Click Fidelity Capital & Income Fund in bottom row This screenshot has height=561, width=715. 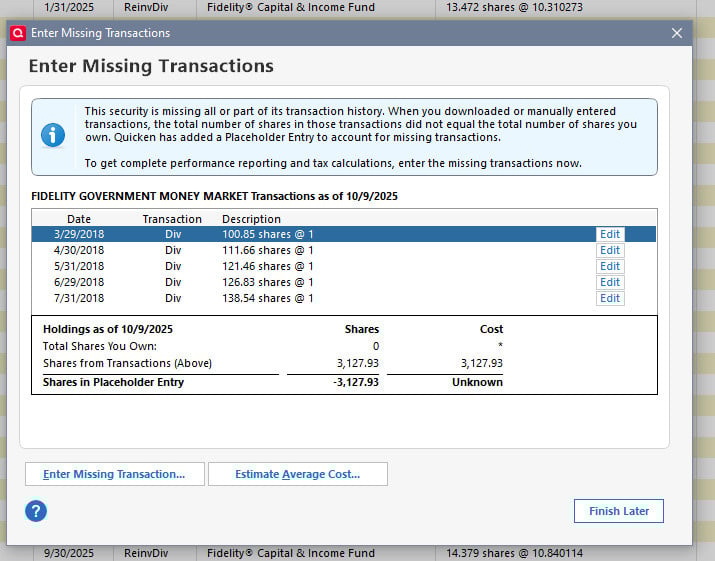point(290,553)
